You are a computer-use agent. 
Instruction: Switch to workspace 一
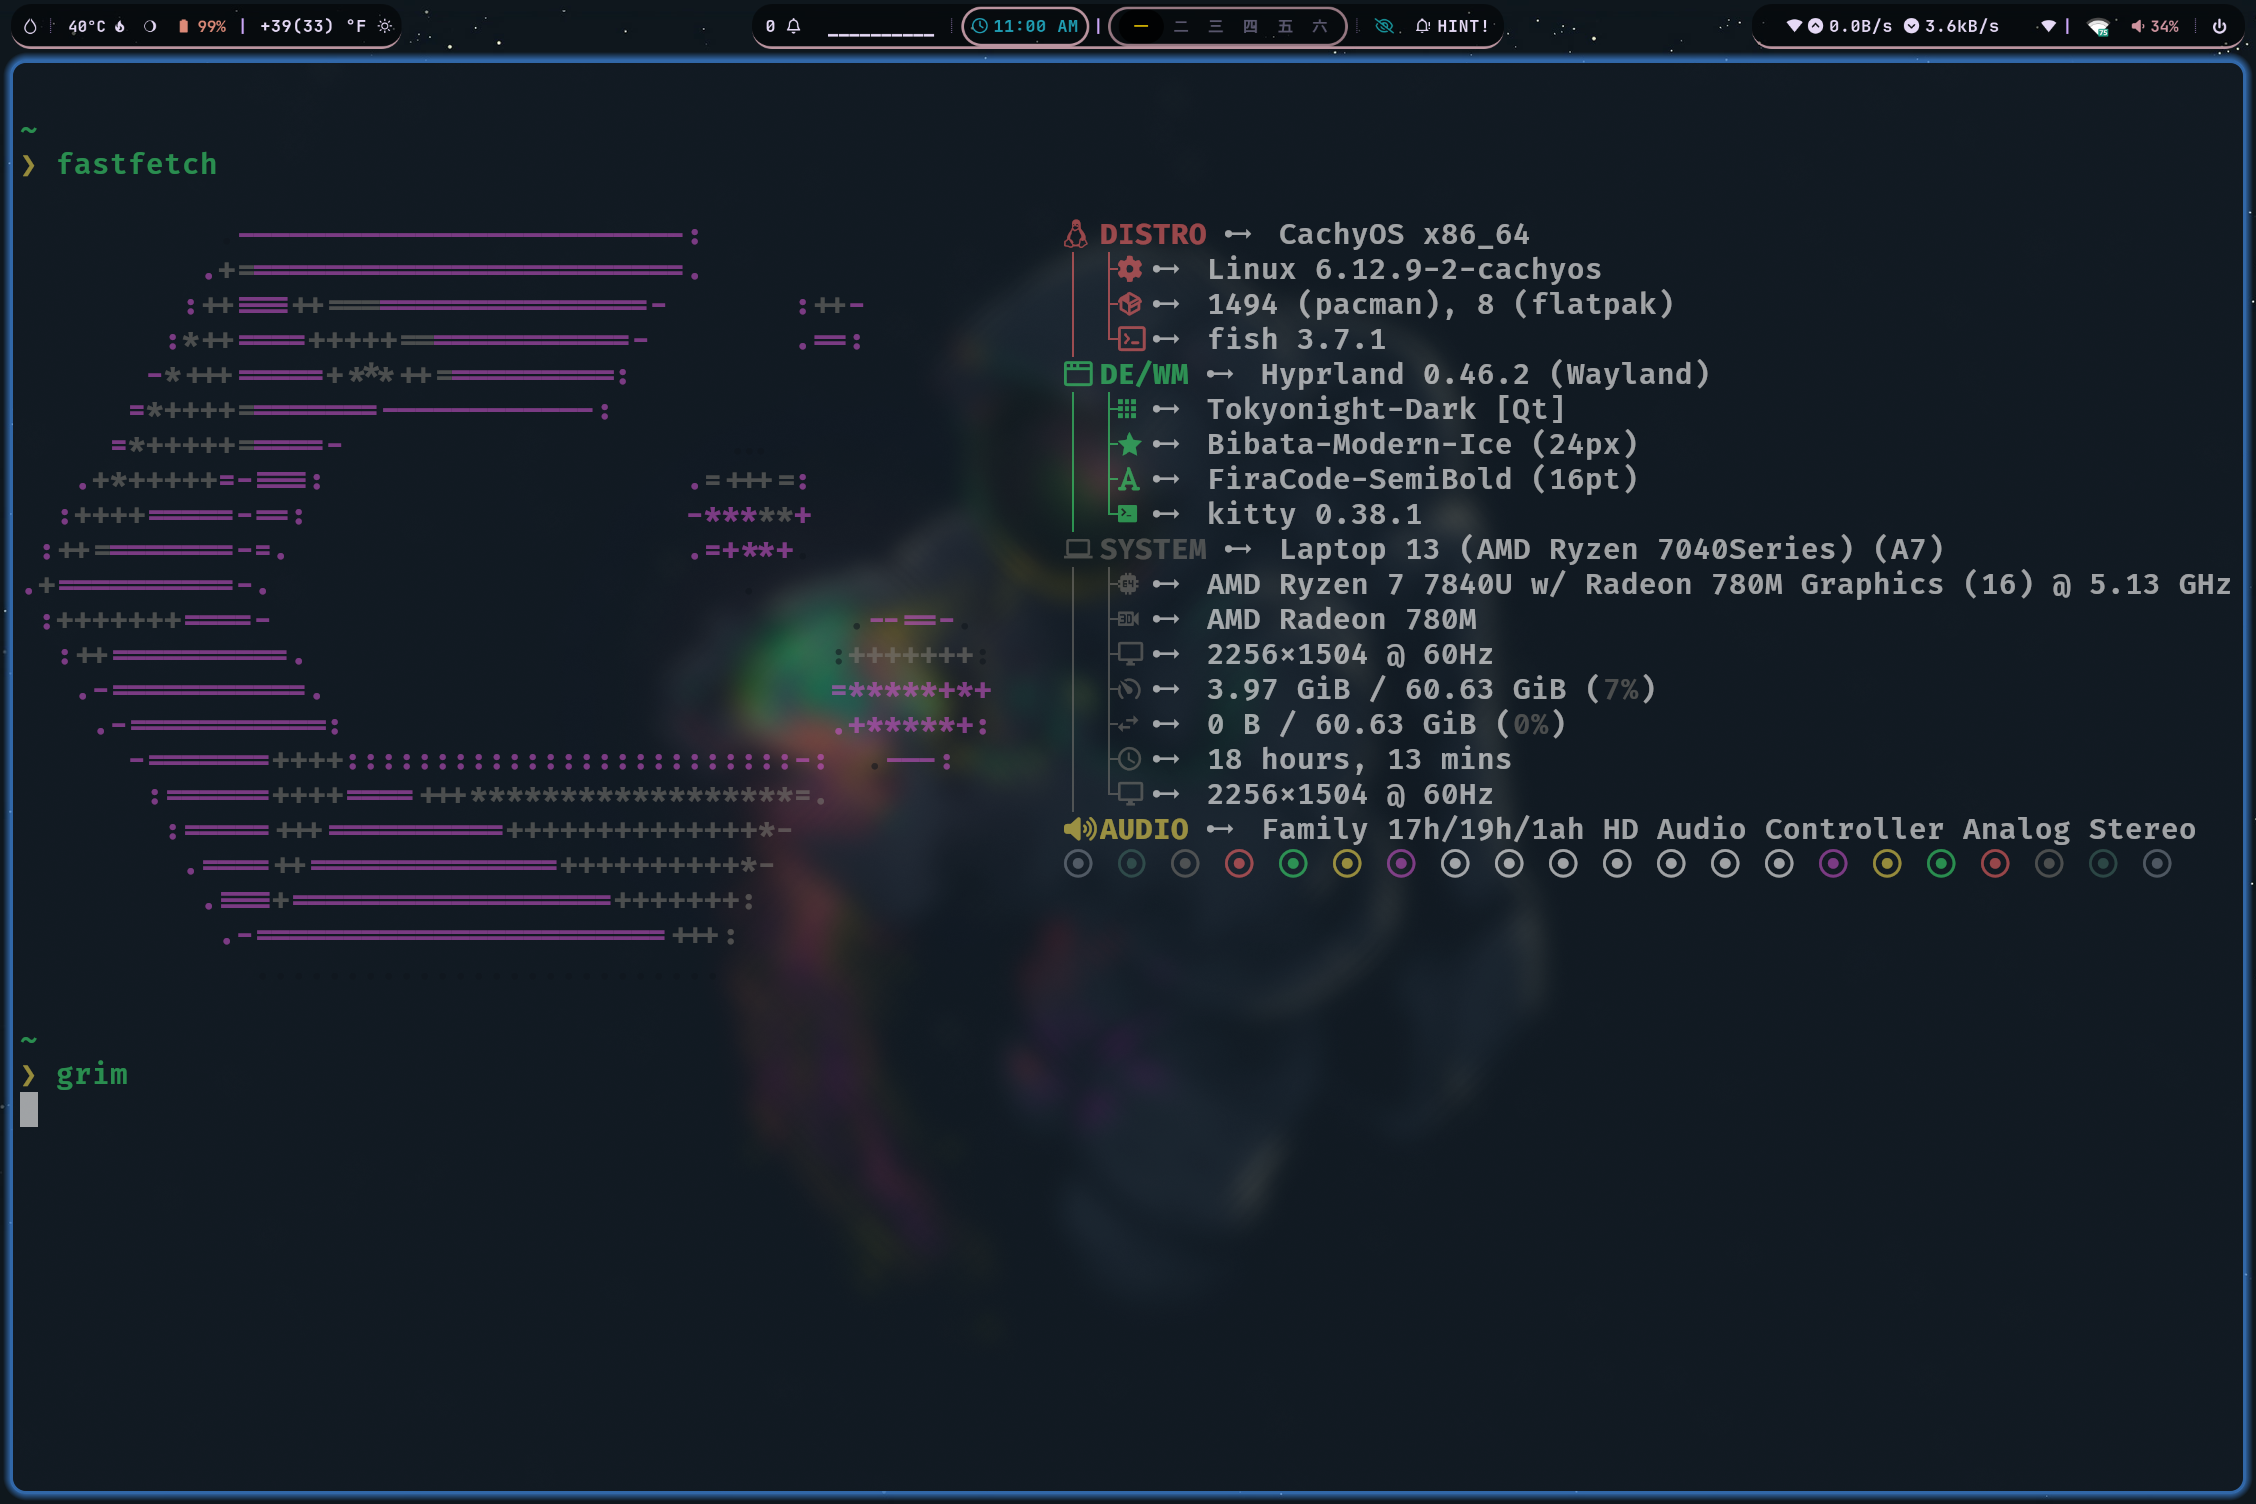(1141, 26)
